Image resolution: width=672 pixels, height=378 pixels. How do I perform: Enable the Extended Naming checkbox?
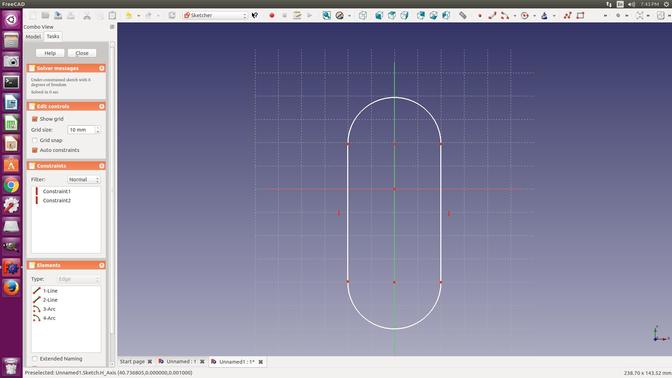(x=35, y=359)
